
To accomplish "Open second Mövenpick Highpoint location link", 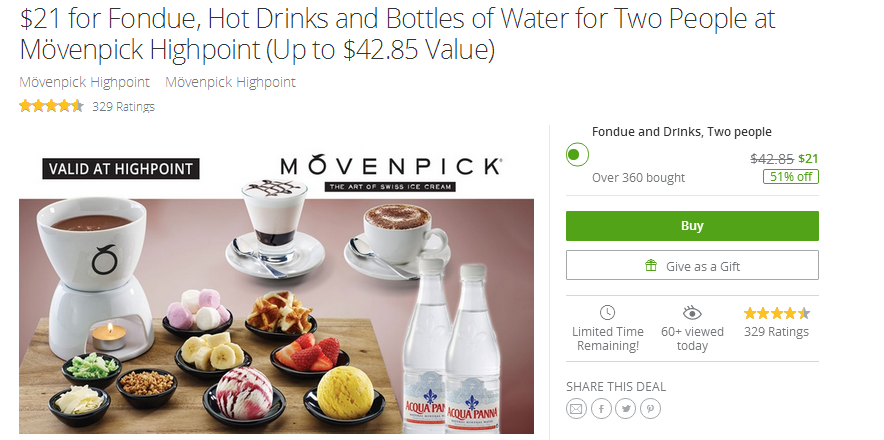I will [231, 82].
